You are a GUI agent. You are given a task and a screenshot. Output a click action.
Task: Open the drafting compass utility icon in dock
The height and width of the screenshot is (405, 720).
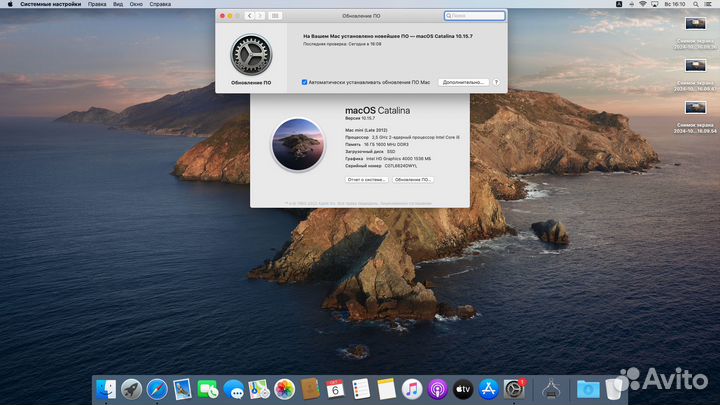tap(551, 390)
